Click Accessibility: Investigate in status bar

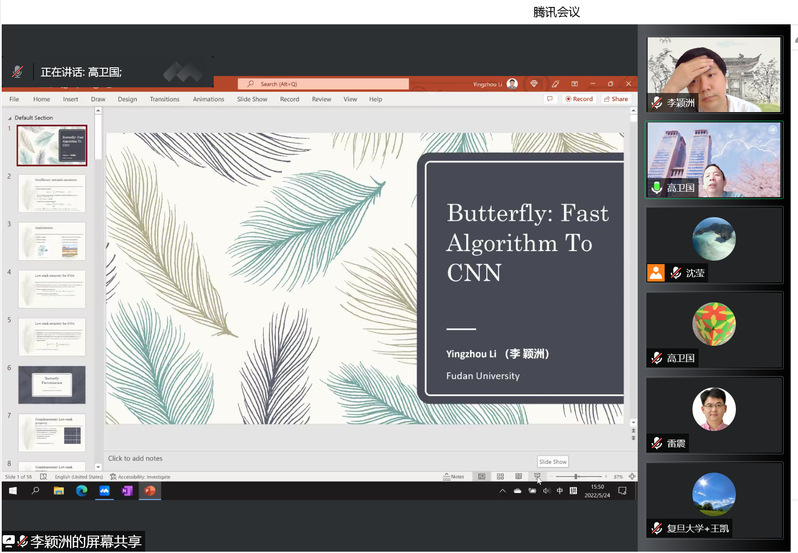[140, 477]
